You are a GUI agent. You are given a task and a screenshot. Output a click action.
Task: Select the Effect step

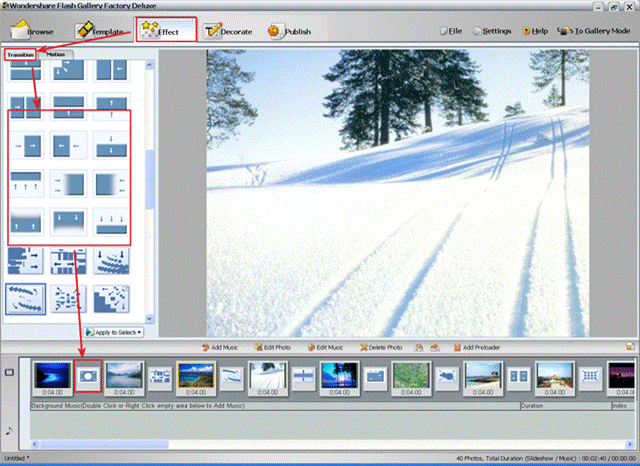[166, 30]
